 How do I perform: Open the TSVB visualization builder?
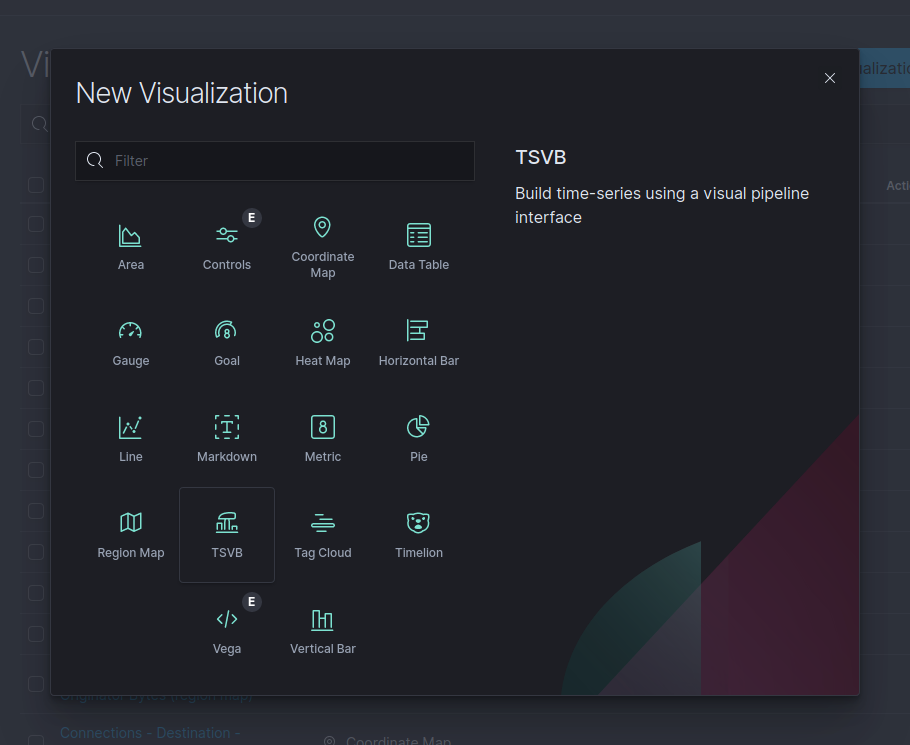pyautogui.click(x=227, y=532)
